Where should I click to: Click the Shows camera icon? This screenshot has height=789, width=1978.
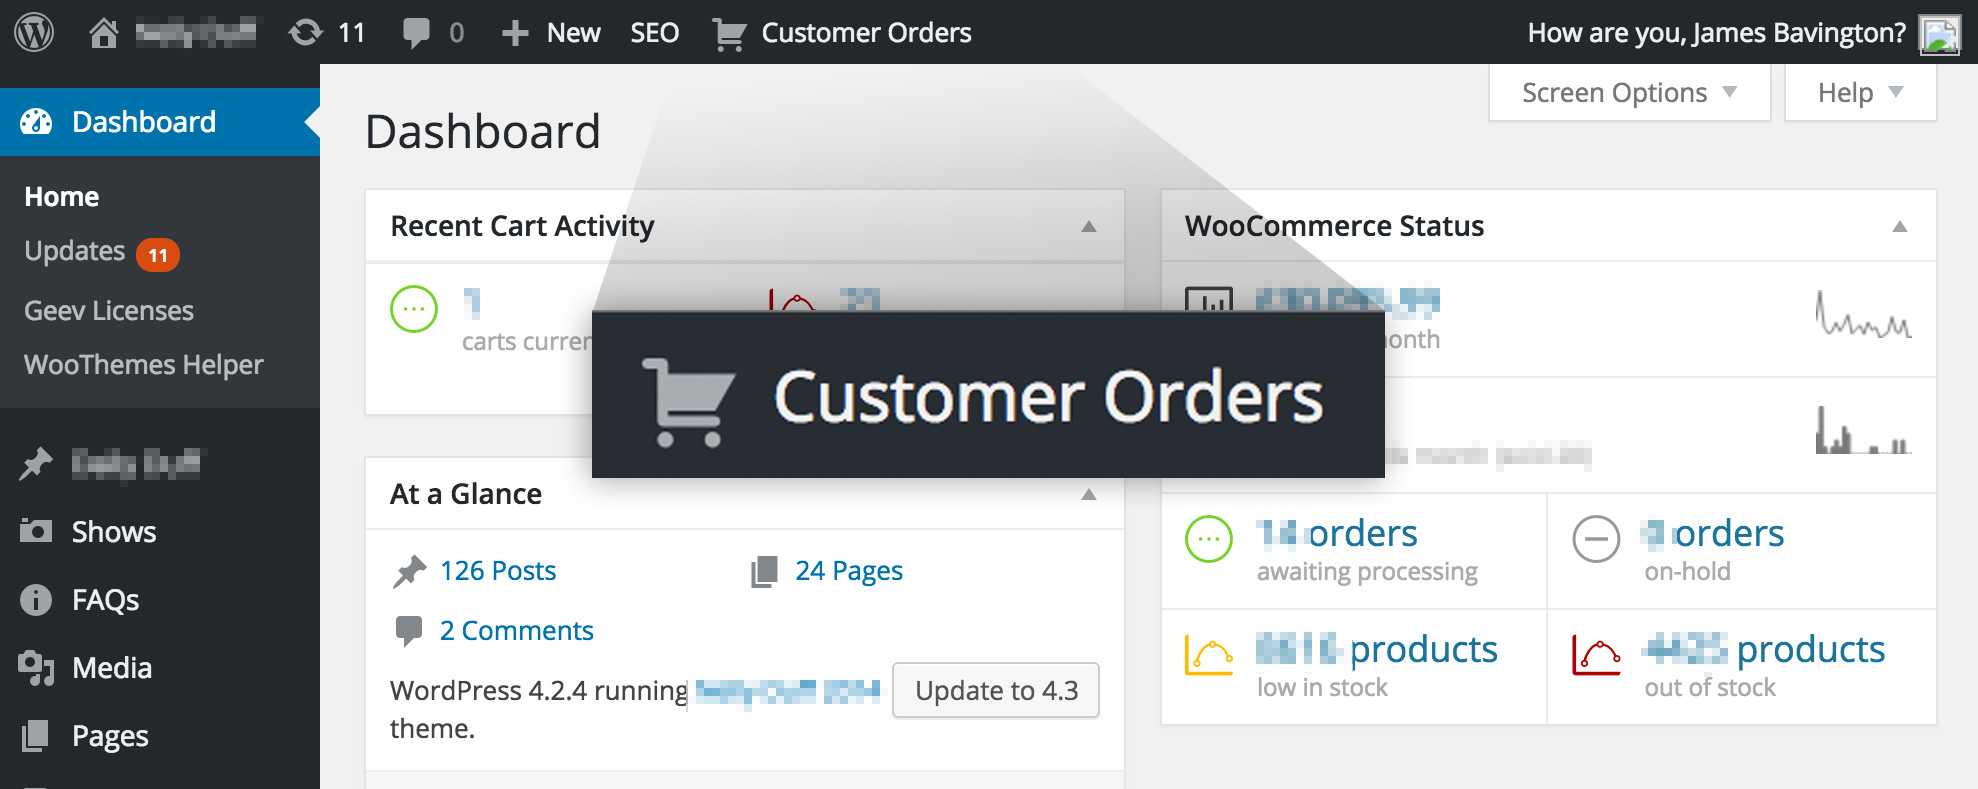(x=36, y=530)
